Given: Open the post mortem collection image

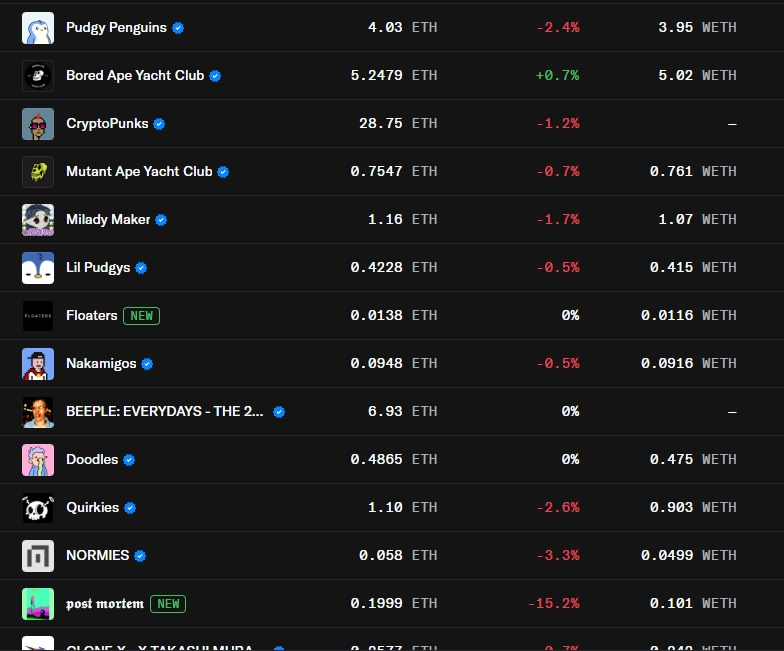Looking at the screenshot, I should click(x=38, y=604).
